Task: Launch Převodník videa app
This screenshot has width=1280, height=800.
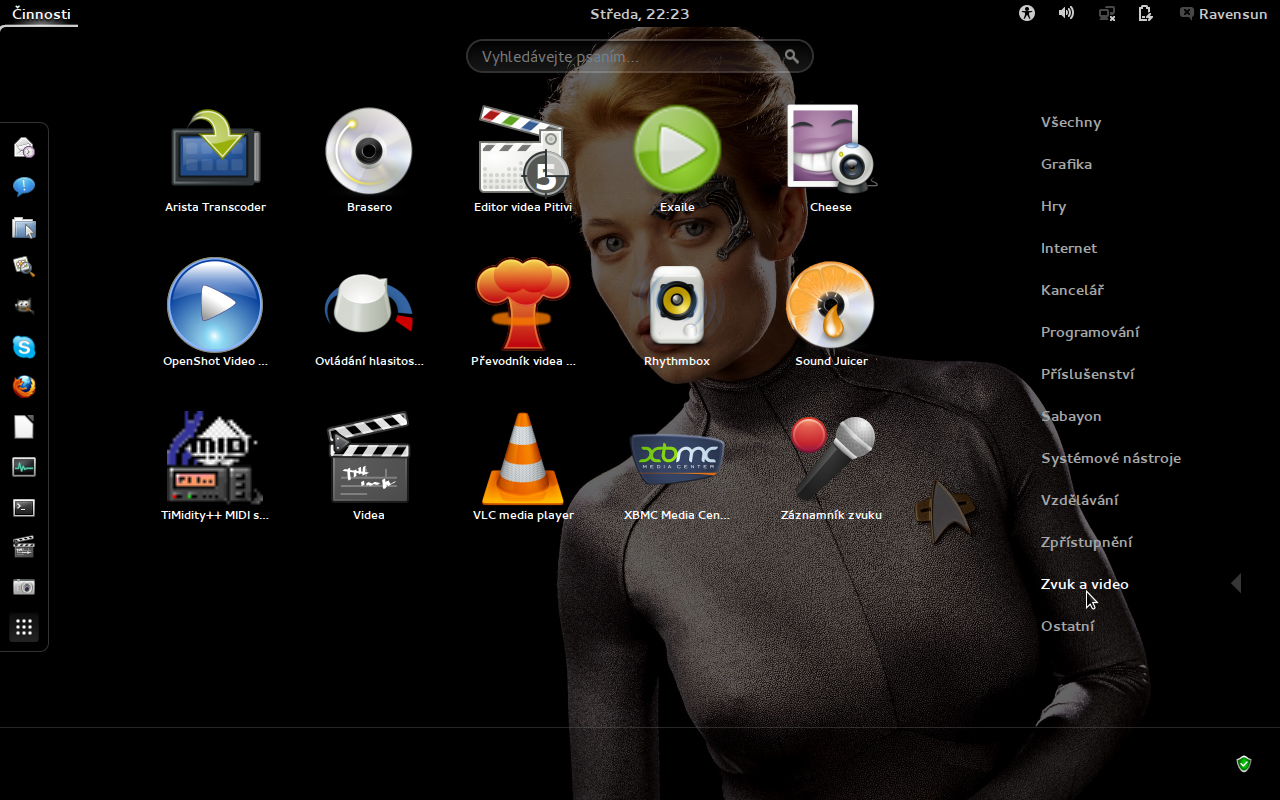Action: pos(523,314)
